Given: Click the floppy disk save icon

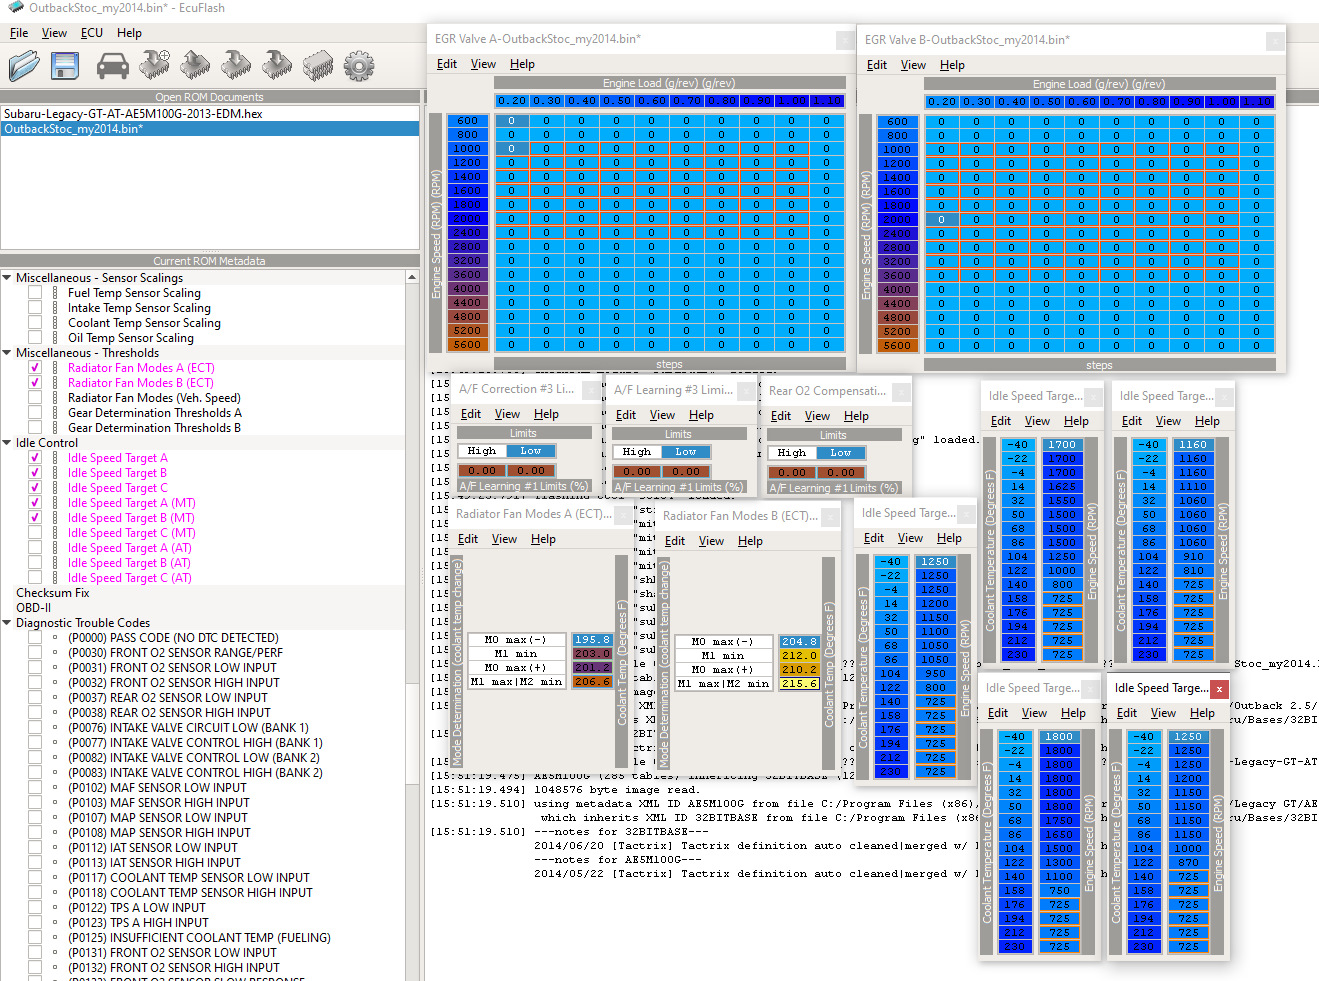Looking at the screenshot, I should tap(65, 66).
